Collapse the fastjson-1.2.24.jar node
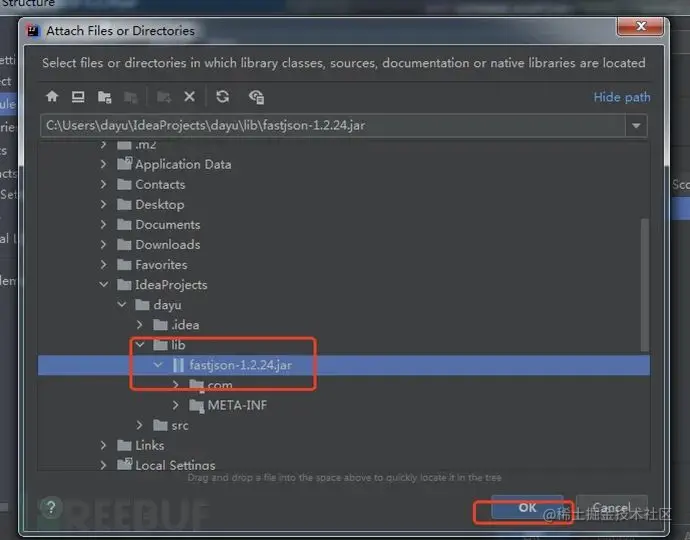Image resolution: width=690 pixels, height=540 pixels. [158, 365]
